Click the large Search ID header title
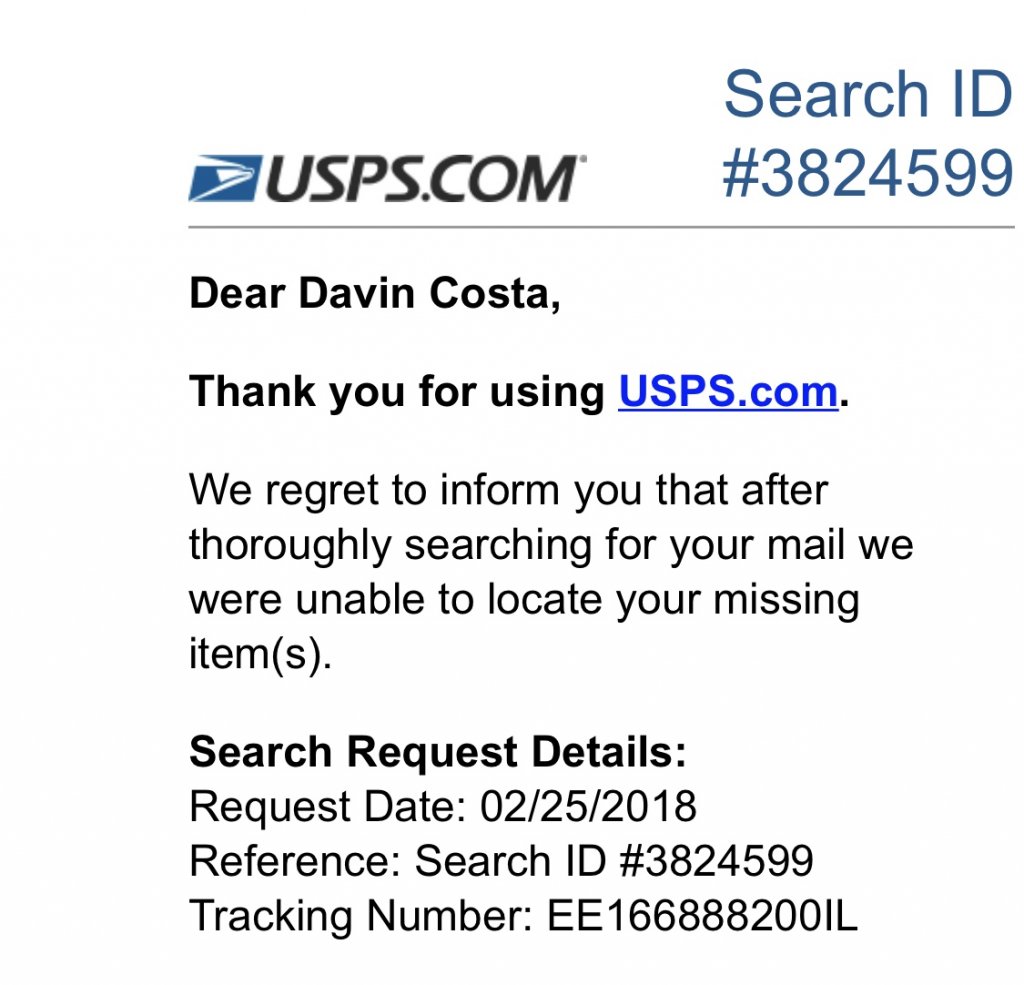This screenshot has width=1024, height=985. click(x=867, y=95)
